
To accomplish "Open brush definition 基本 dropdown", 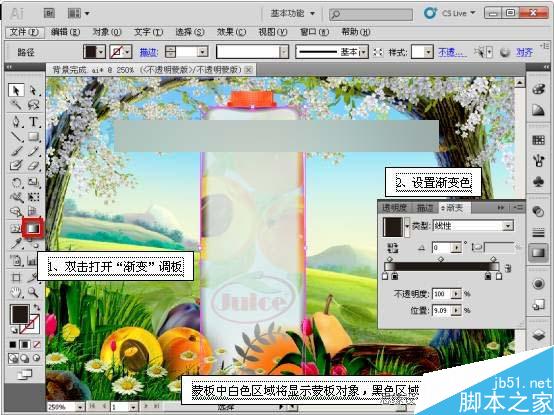I will 364,52.
